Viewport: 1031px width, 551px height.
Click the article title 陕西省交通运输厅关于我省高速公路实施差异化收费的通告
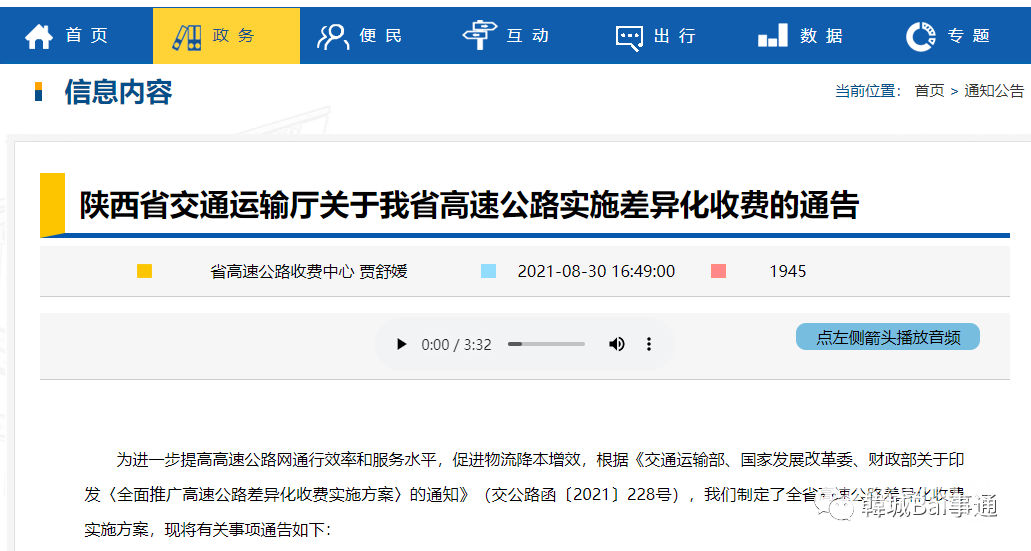pyautogui.click(x=469, y=204)
